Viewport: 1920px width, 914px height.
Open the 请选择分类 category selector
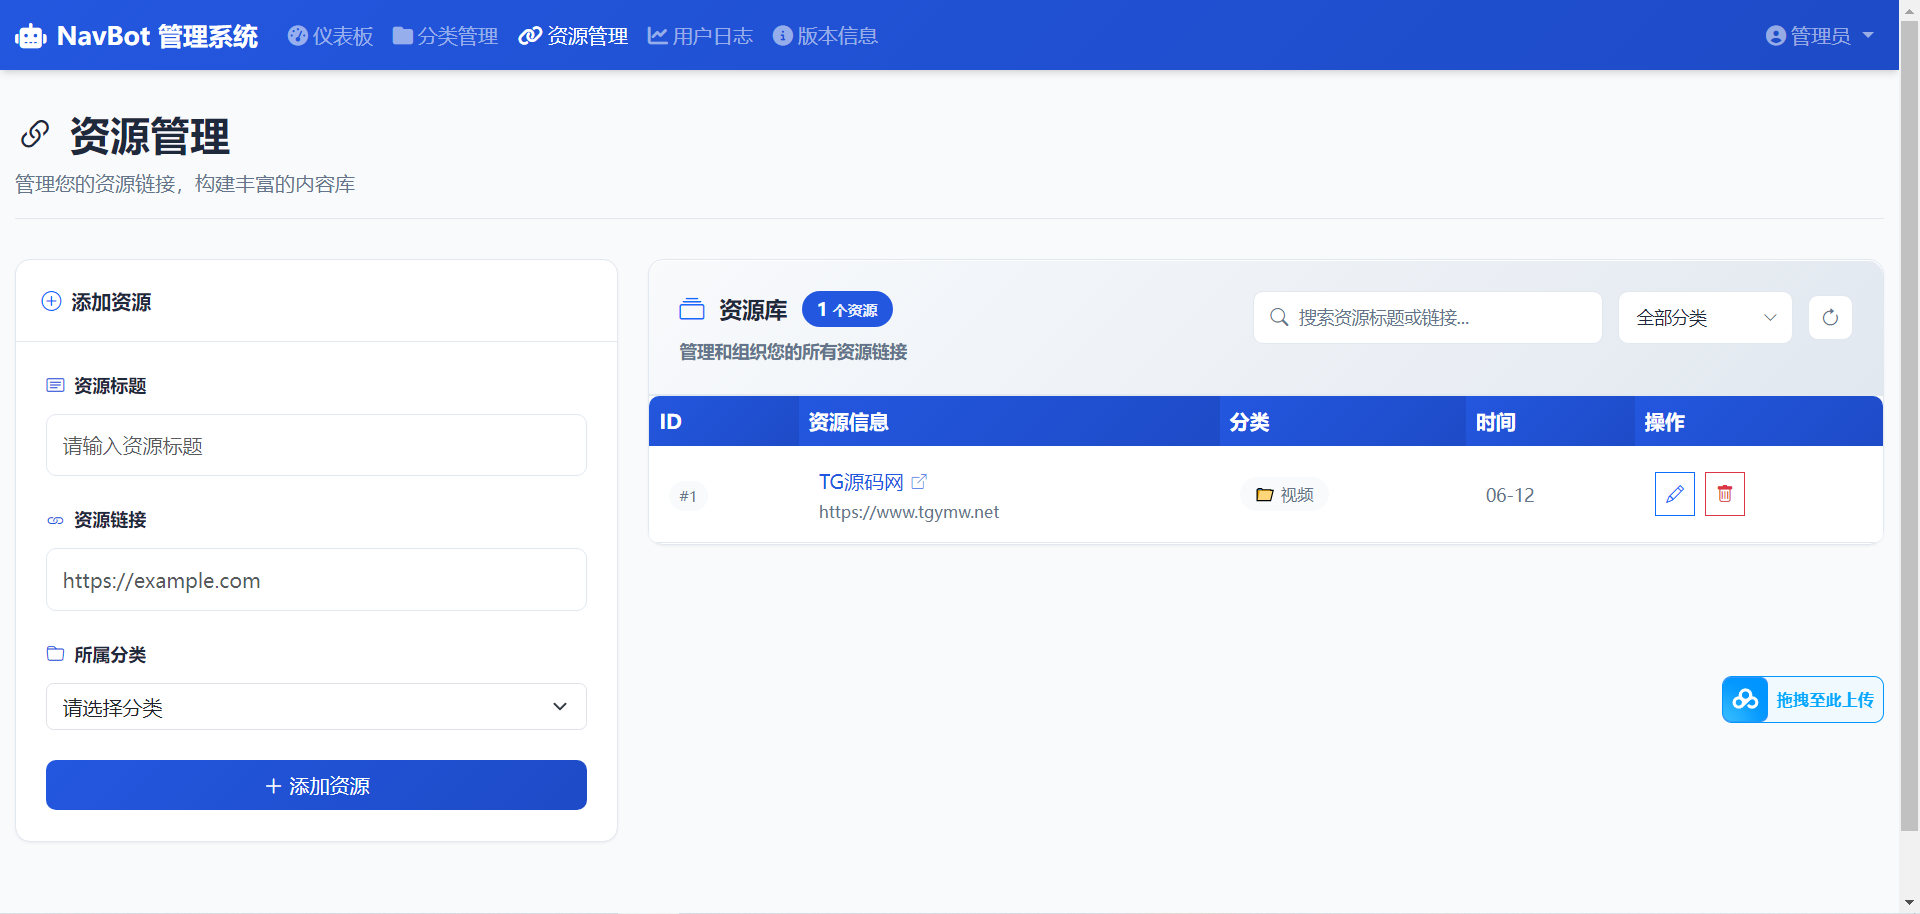click(x=316, y=707)
